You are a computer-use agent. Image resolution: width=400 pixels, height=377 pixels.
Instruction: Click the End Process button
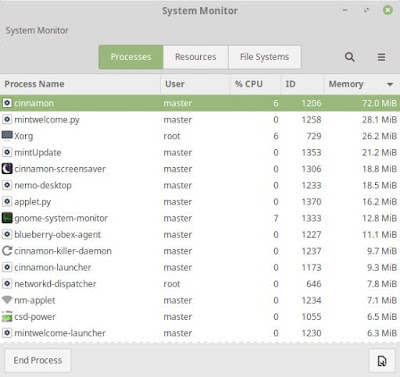click(38, 360)
